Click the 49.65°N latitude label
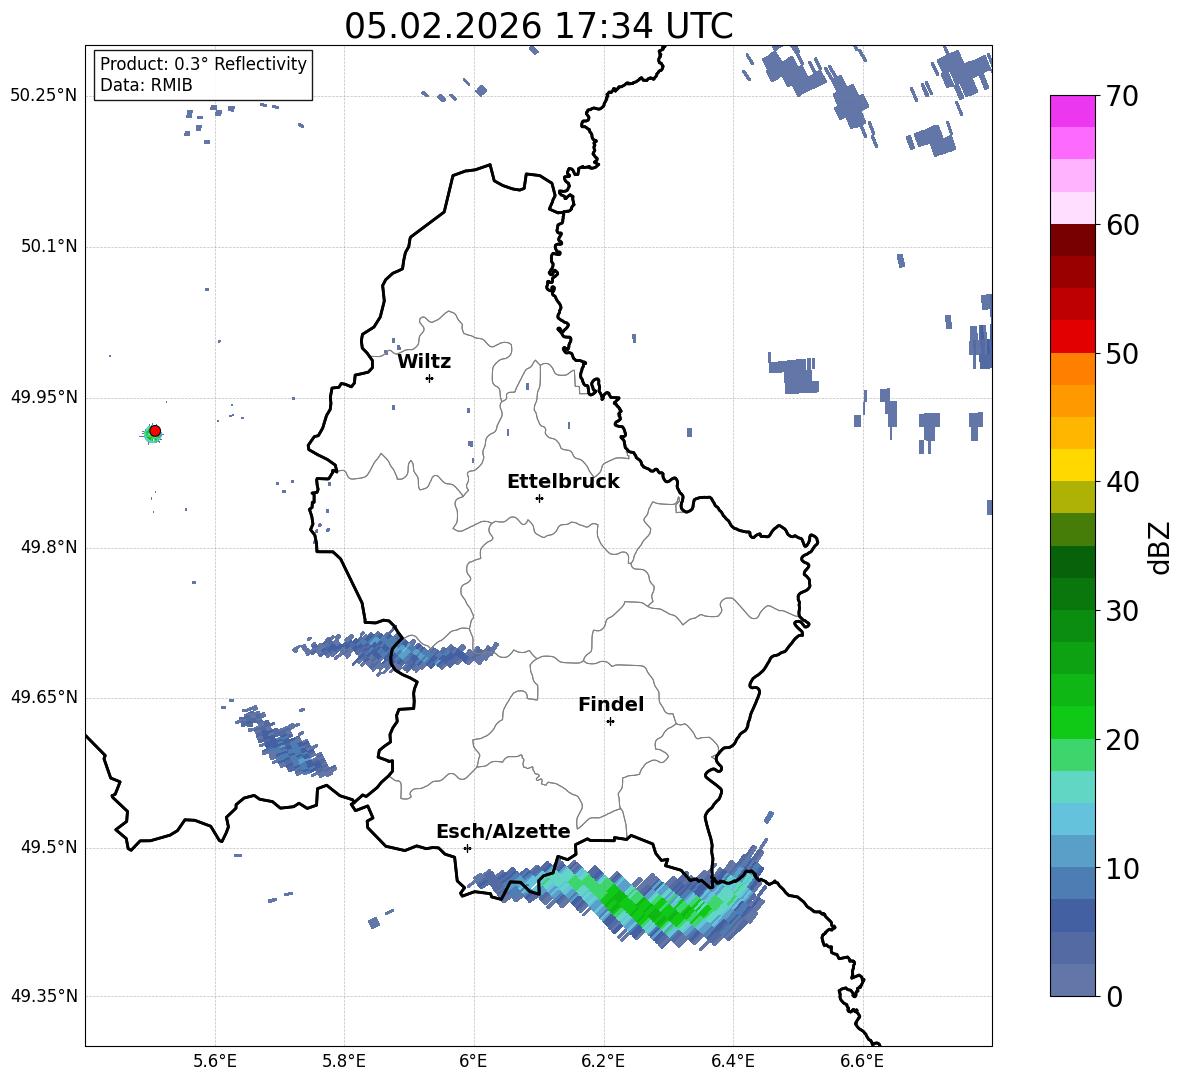Screen dimensions: 1184x1081 click(44, 697)
